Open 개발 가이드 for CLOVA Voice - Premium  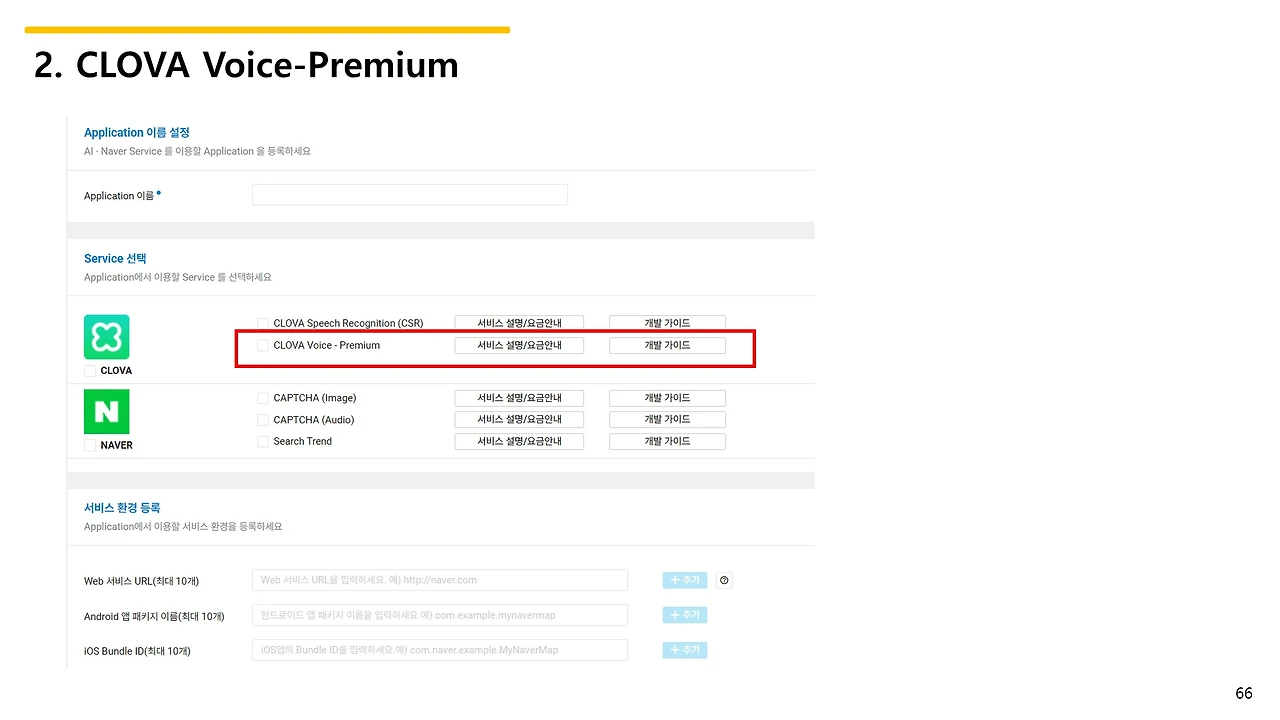tap(667, 345)
